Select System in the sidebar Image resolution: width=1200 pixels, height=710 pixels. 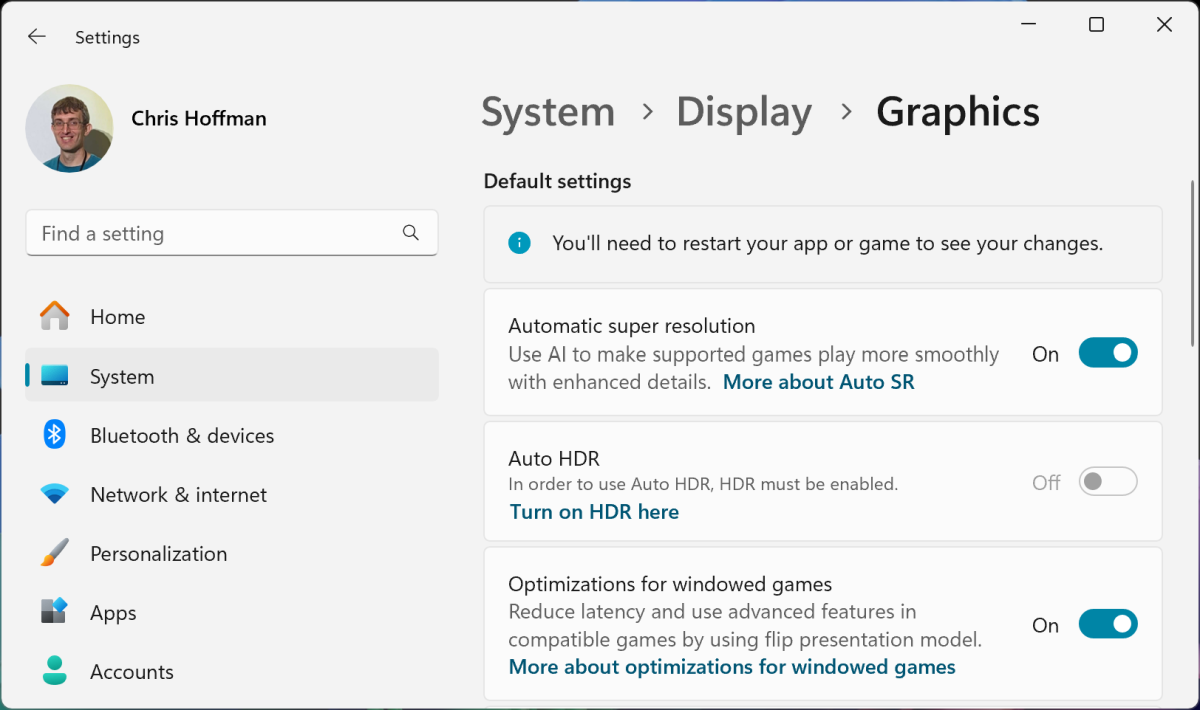232,375
